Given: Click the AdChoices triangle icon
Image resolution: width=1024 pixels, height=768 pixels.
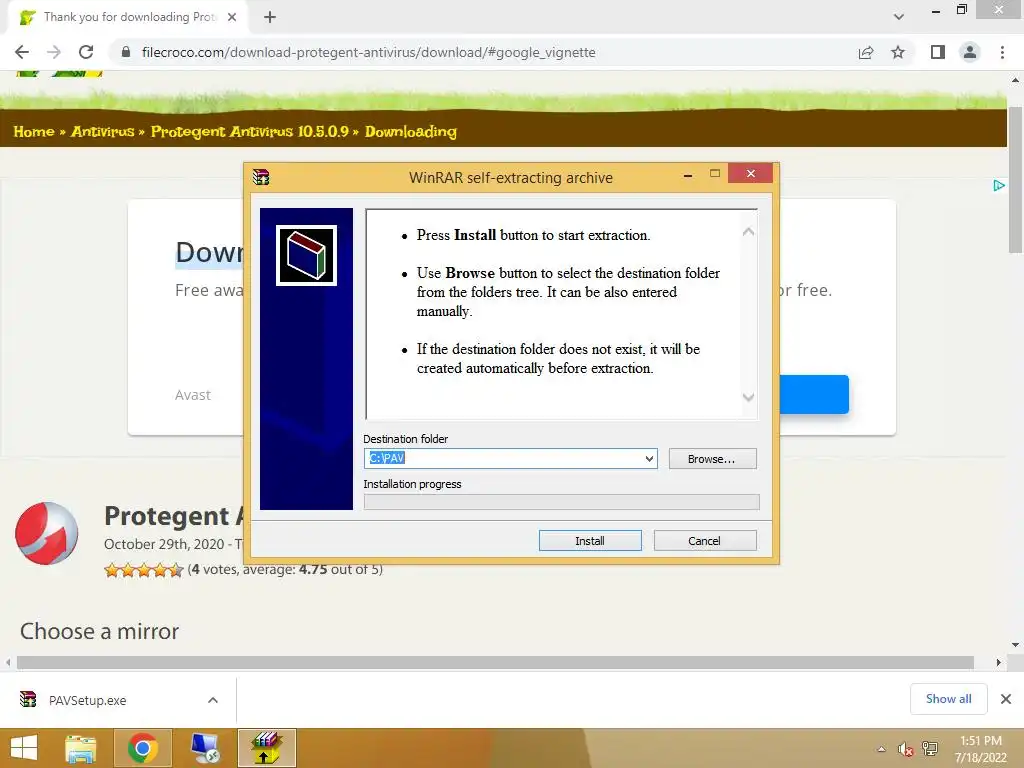Looking at the screenshot, I should [x=999, y=185].
